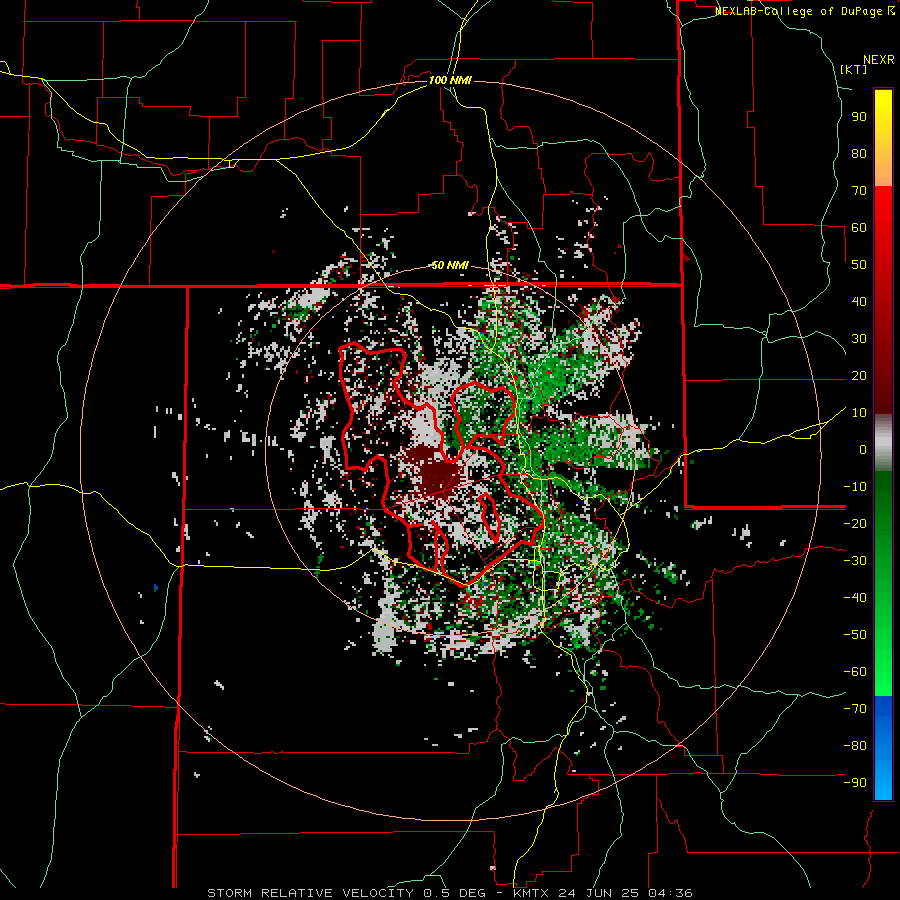Select the -50 tick label on velocity scale
The height and width of the screenshot is (900, 900).
[855, 635]
